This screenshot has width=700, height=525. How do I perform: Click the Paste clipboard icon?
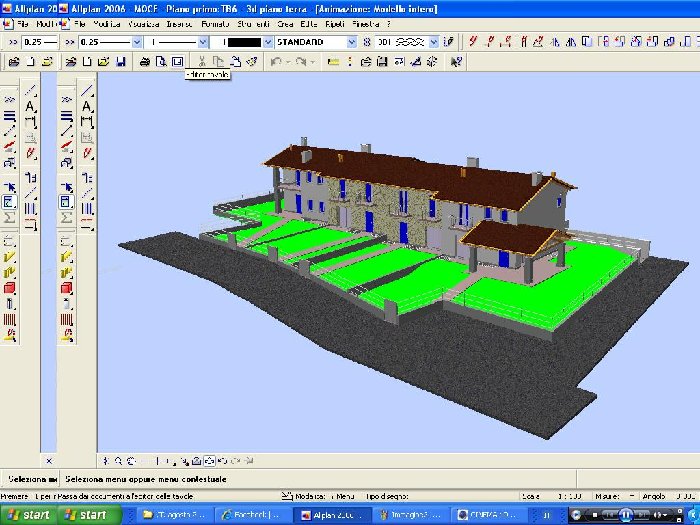pyautogui.click(x=235, y=62)
